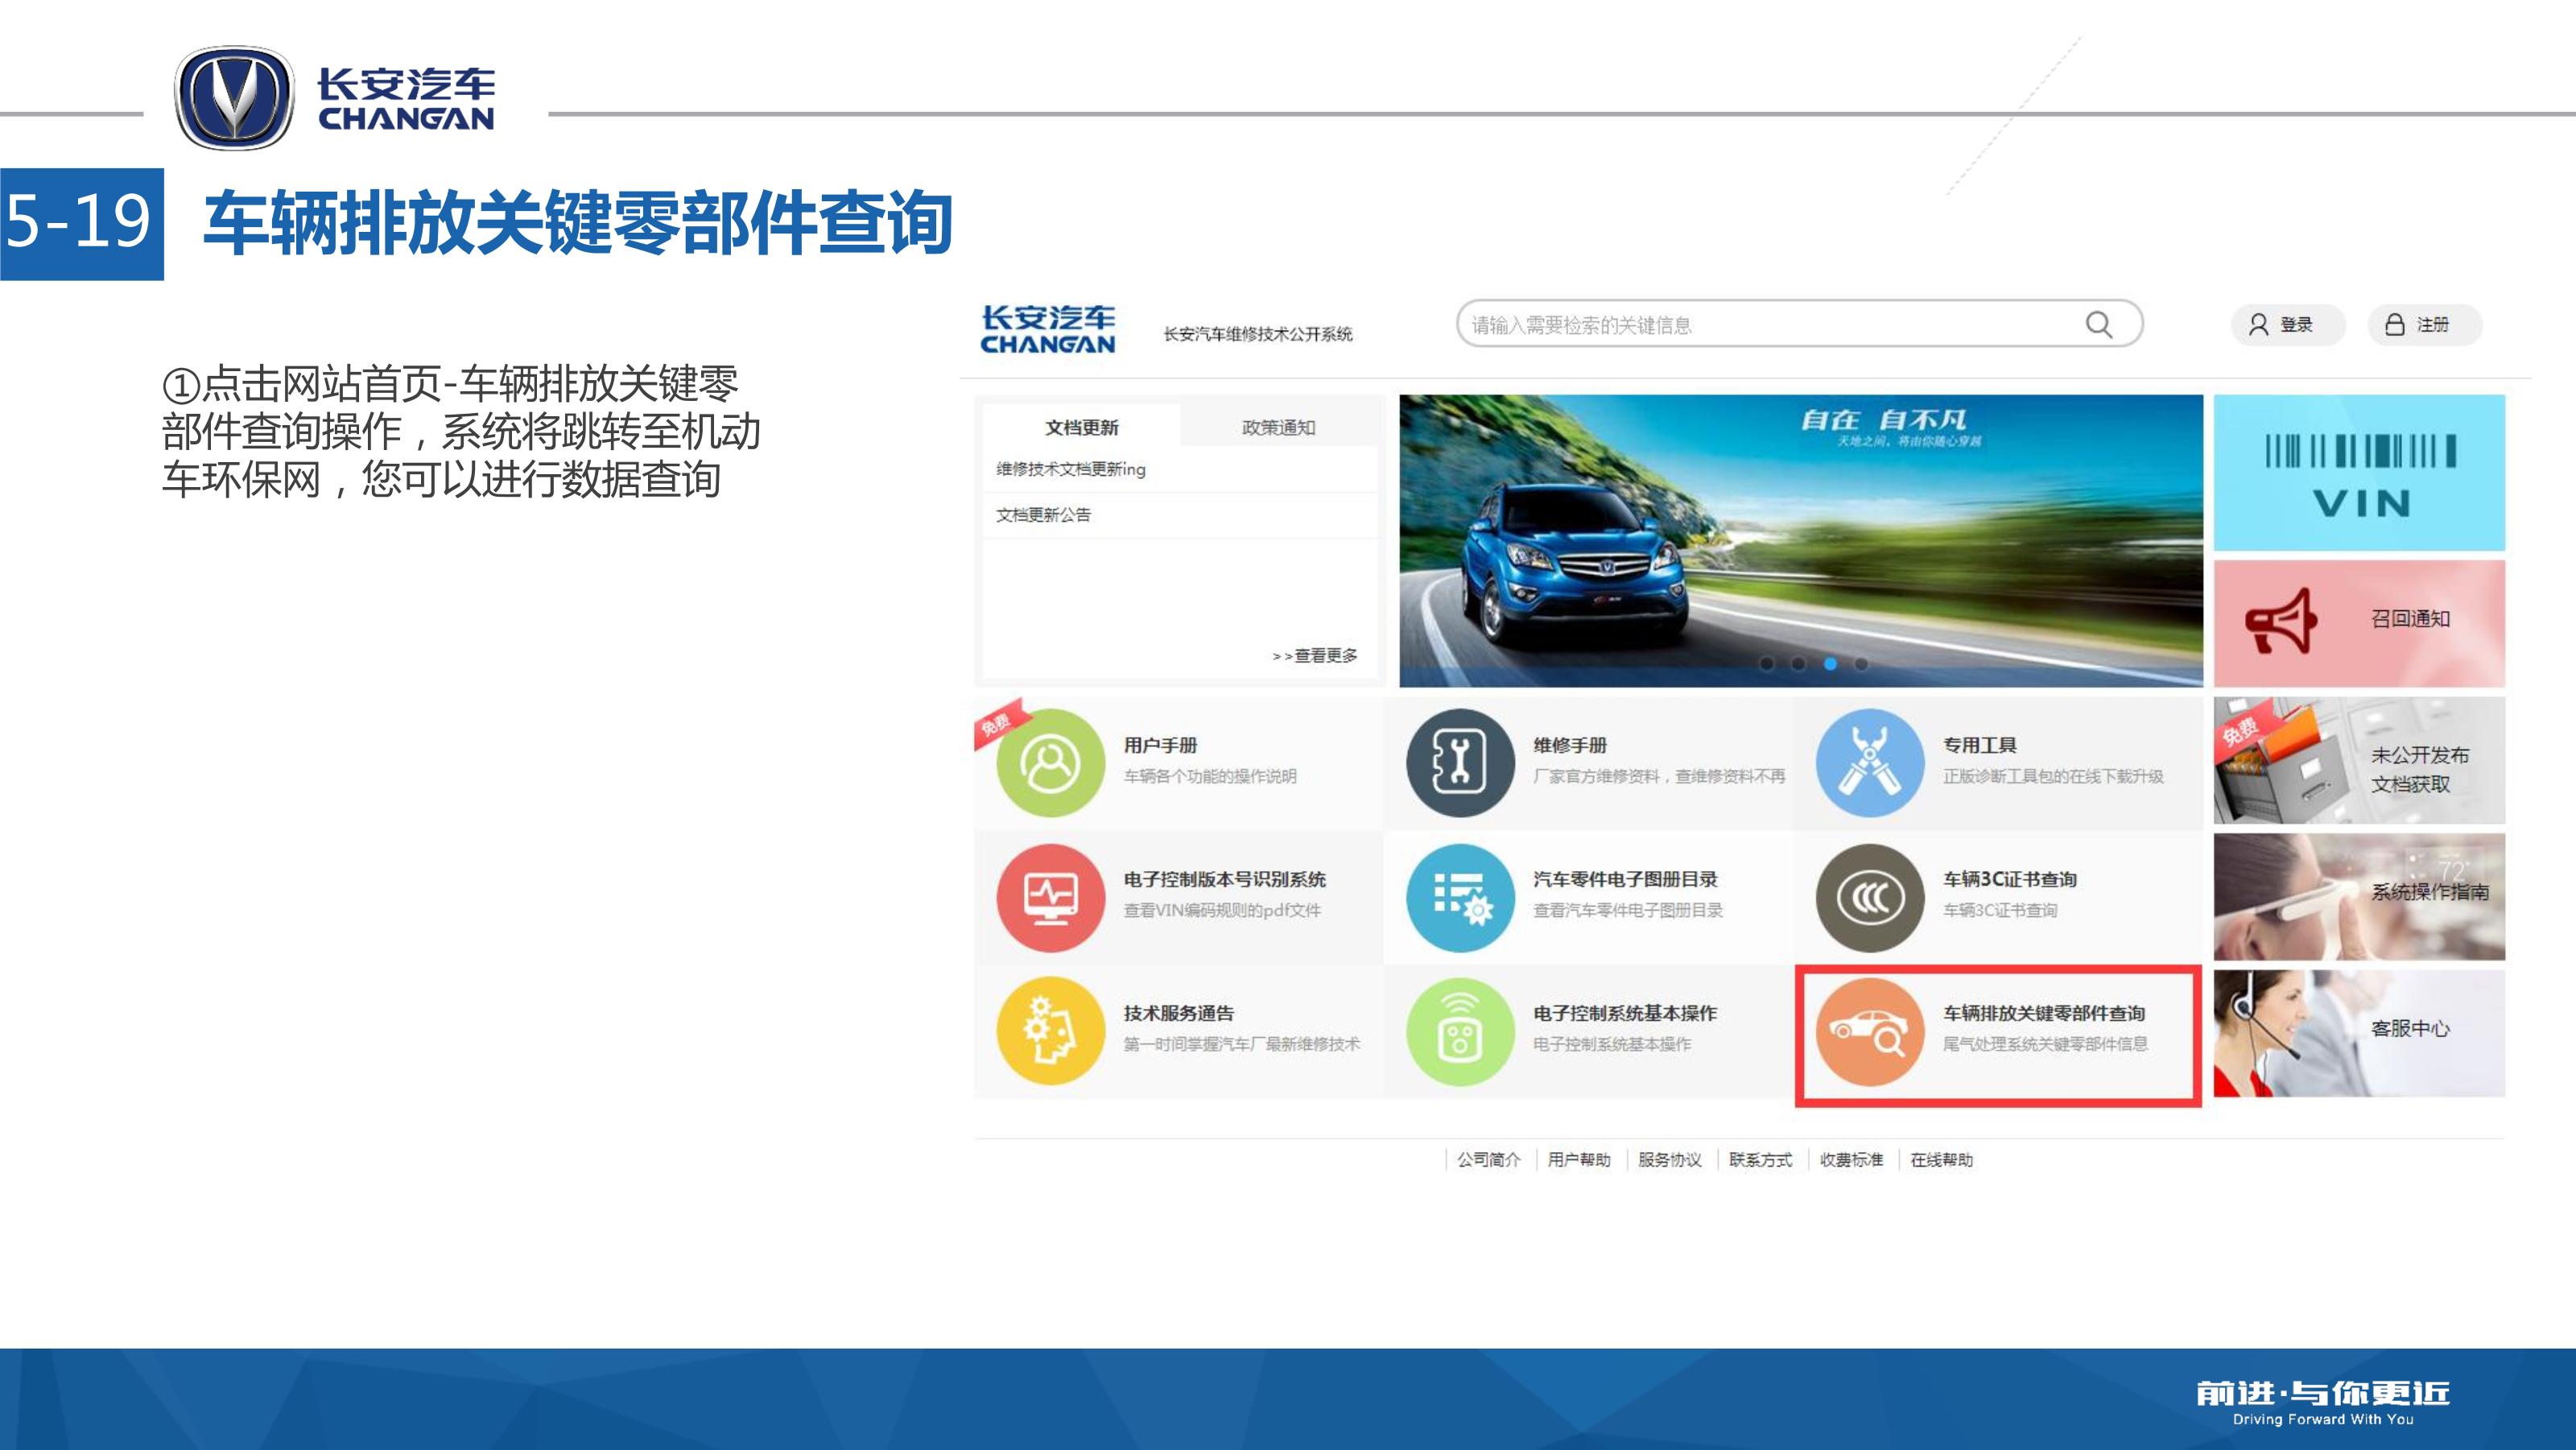Click the 登录 login button
The height and width of the screenshot is (1450, 2576).
(x=2283, y=325)
